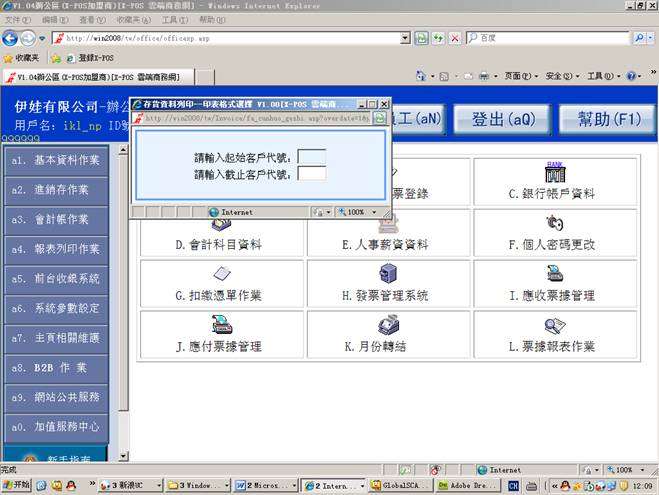659x495 pixels.
Task: Open J. 應付票據管理 icon
Action: click(222, 325)
